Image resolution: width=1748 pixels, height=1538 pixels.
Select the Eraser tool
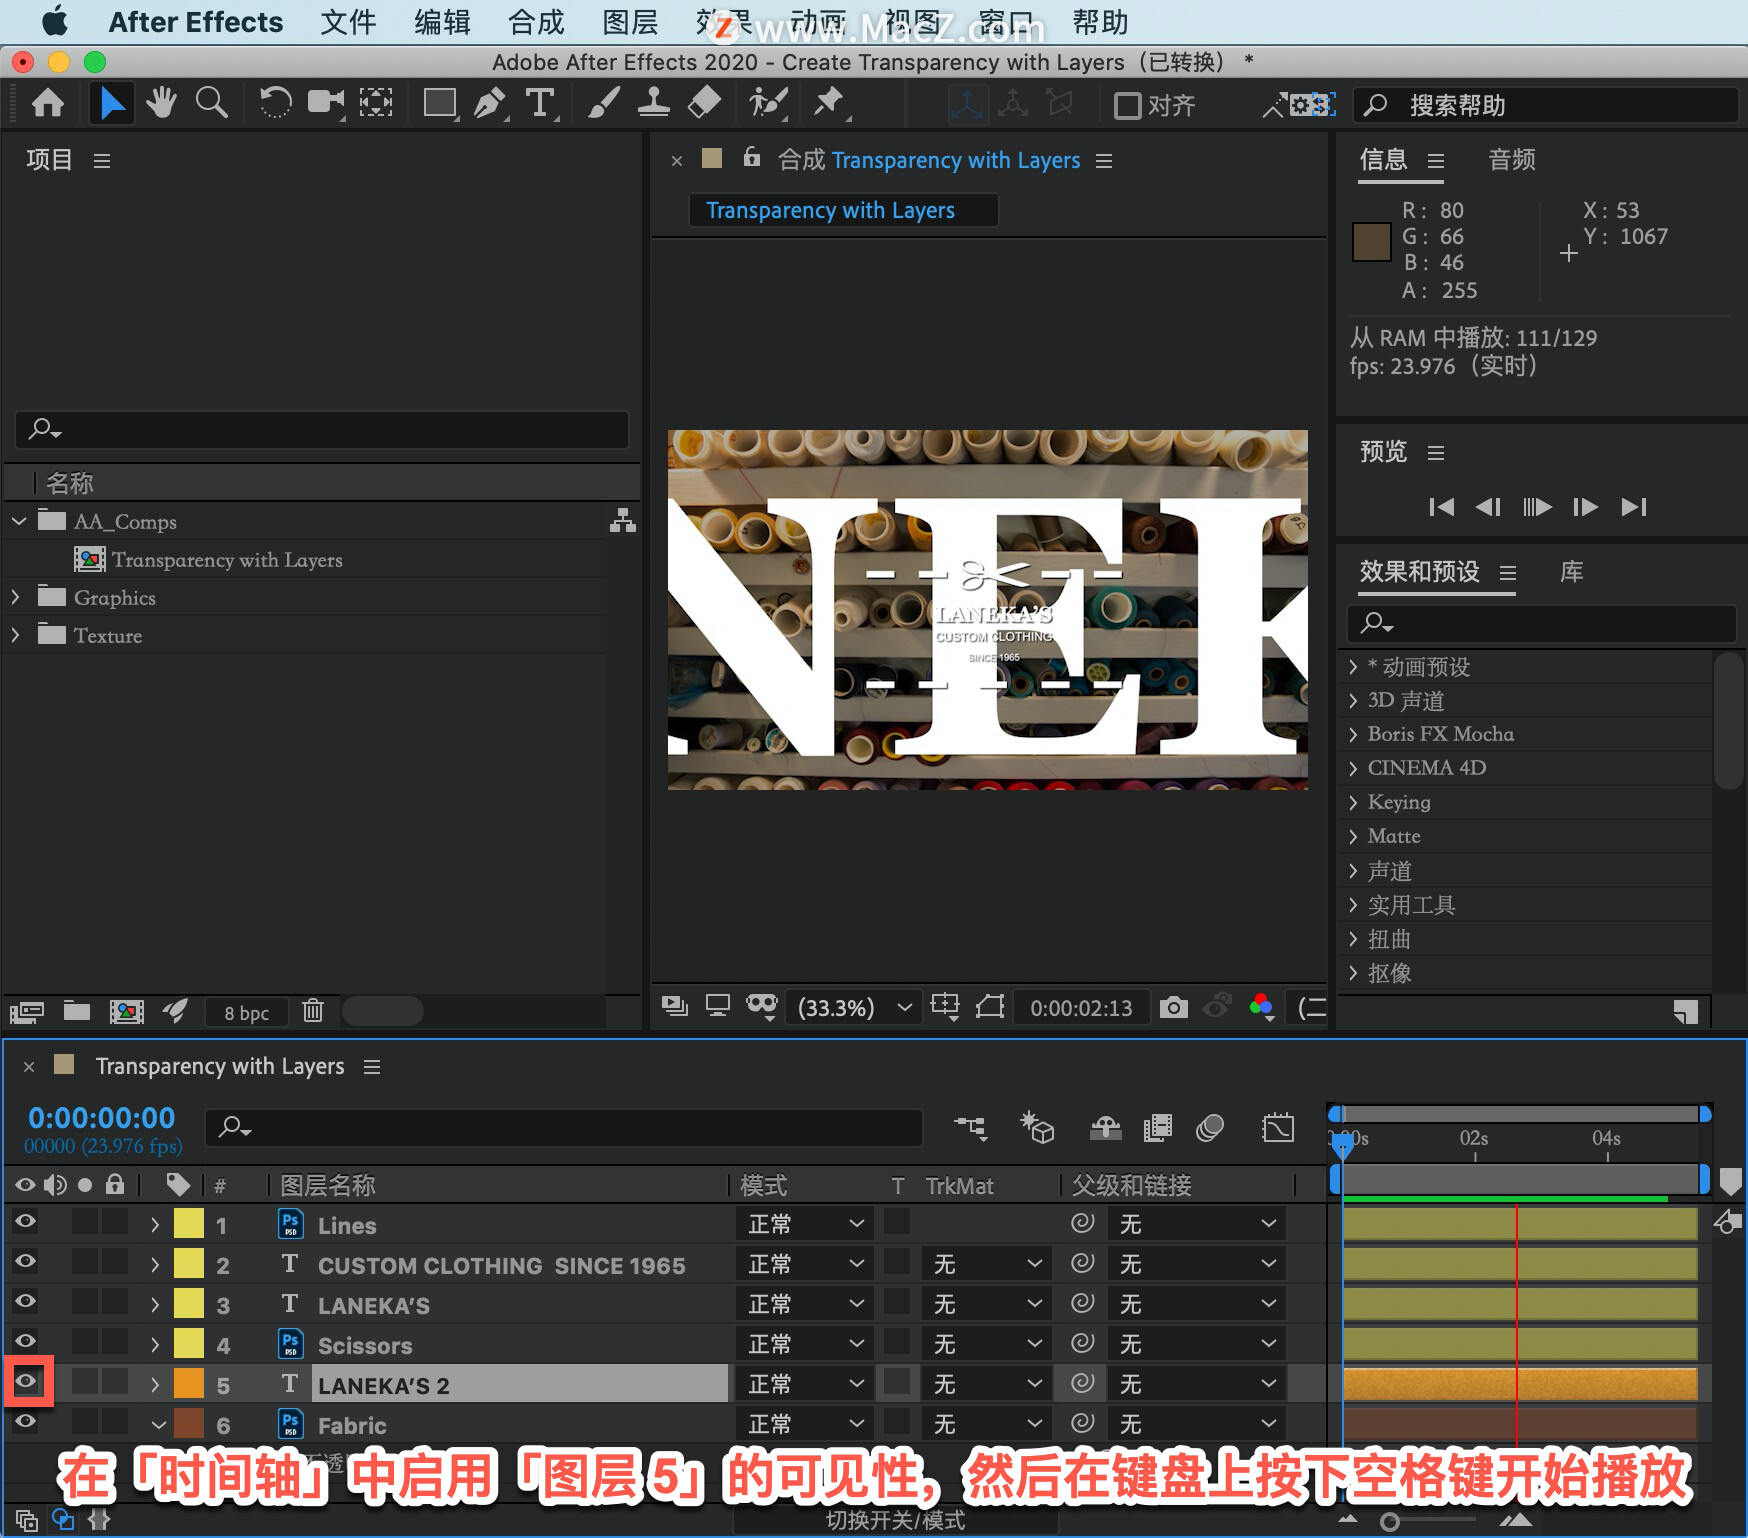pos(705,103)
